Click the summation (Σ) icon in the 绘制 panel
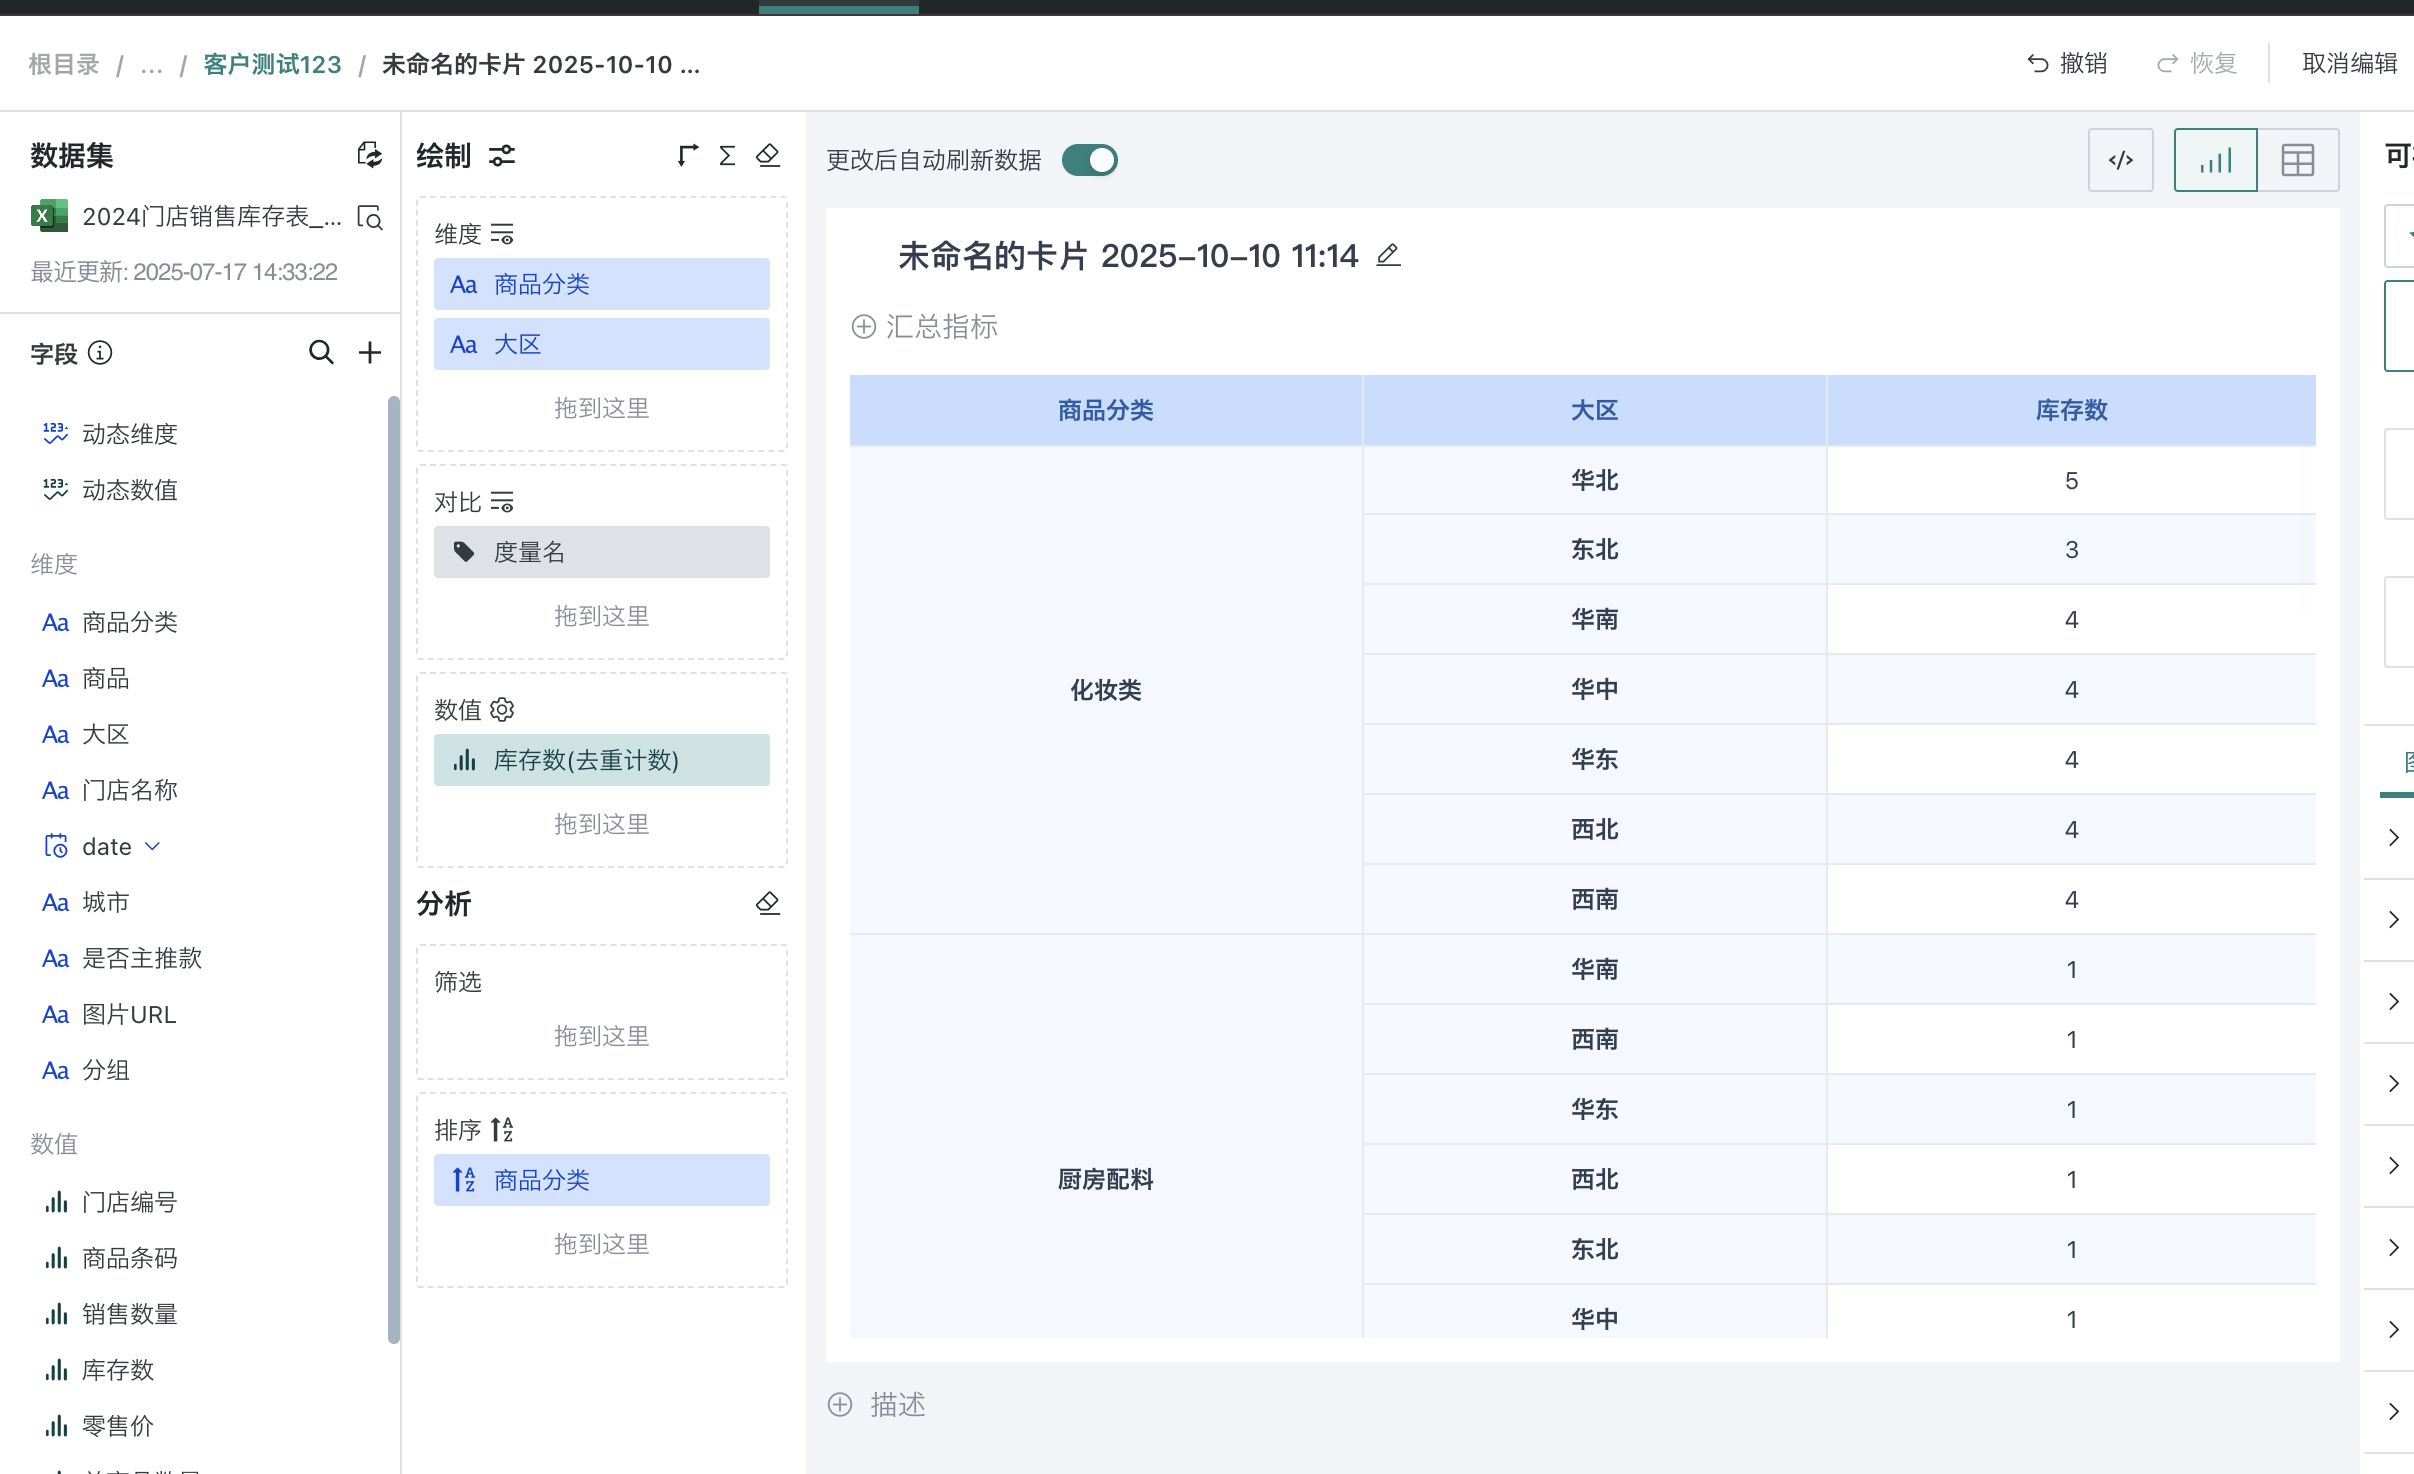The image size is (2414, 1474). point(726,155)
